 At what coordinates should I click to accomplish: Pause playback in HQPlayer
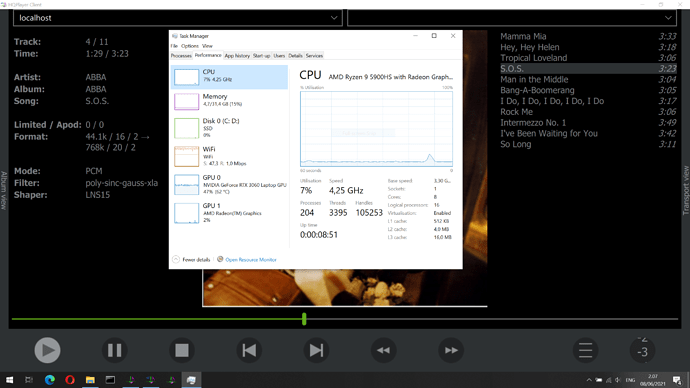[x=115, y=350]
